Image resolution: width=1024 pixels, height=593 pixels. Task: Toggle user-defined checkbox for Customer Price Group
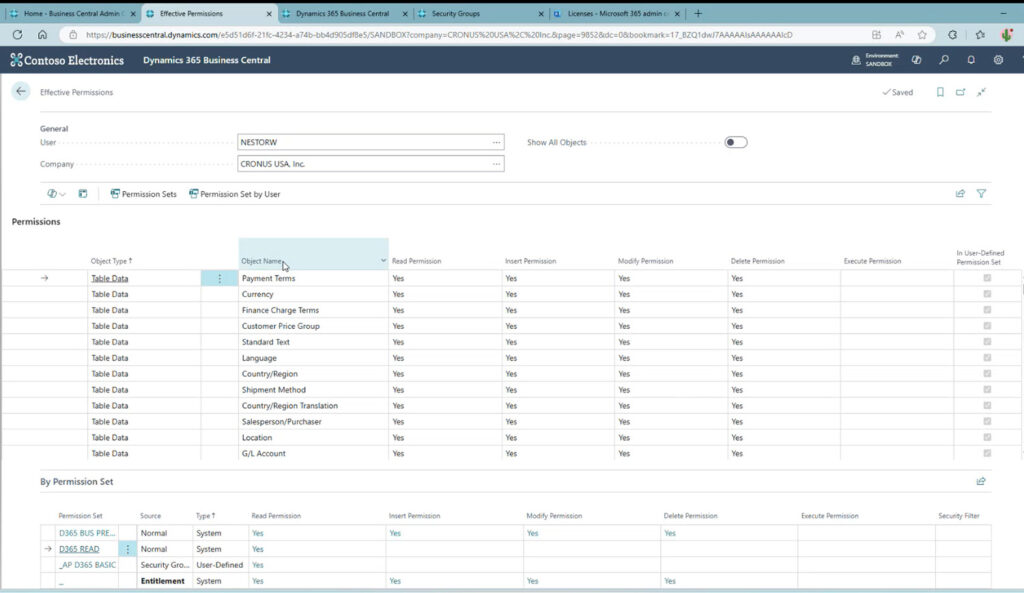[987, 326]
